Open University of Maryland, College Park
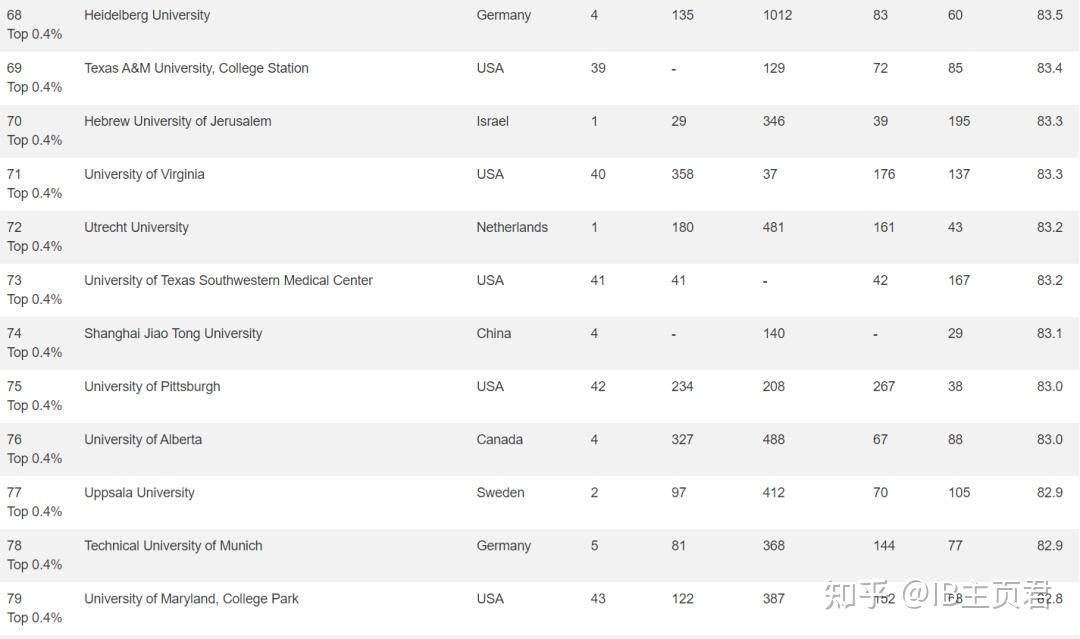This screenshot has width=1080, height=639. click(191, 598)
